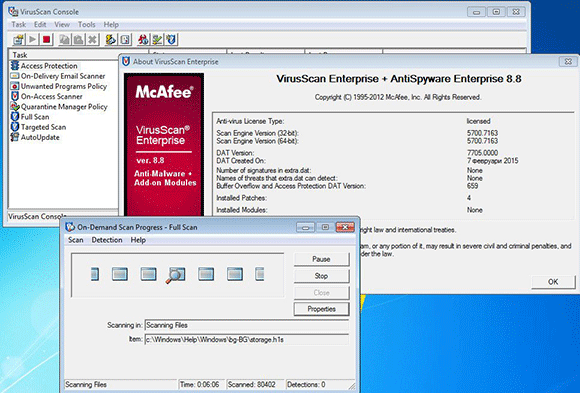Click the Task column header
The height and width of the screenshot is (393, 580).
click(78, 55)
